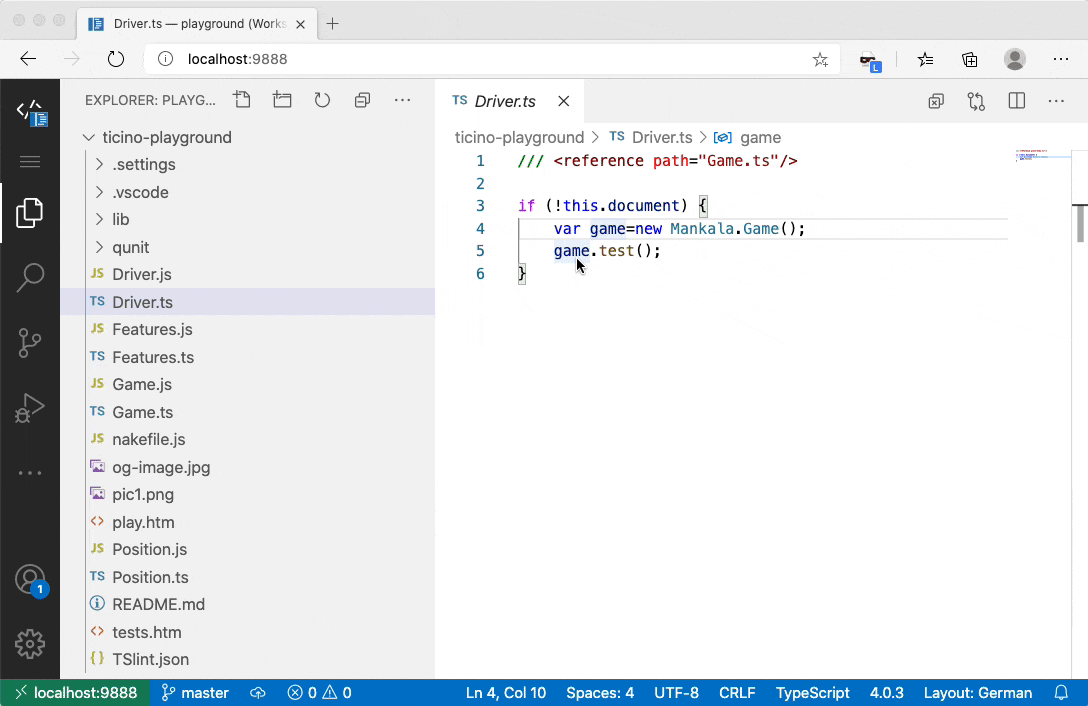Screen dimensions: 1088x706
Task: Create a new folder in the Explorer
Action: click(282, 100)
